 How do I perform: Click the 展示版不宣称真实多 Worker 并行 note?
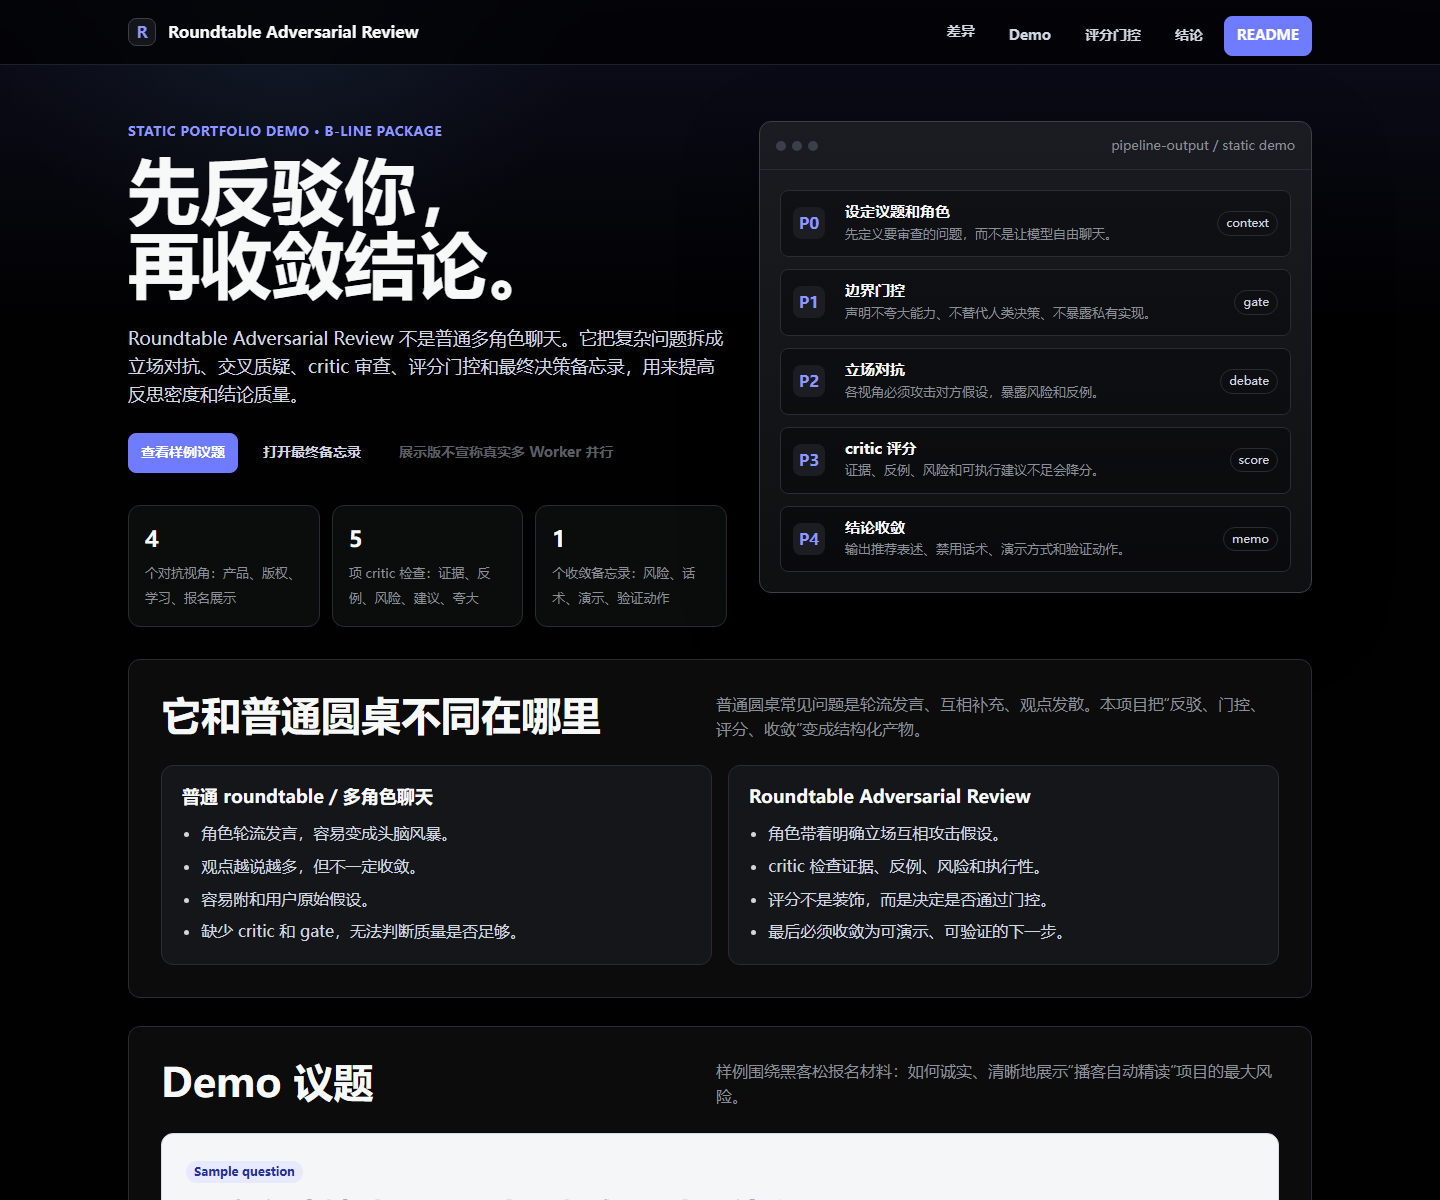506,453
